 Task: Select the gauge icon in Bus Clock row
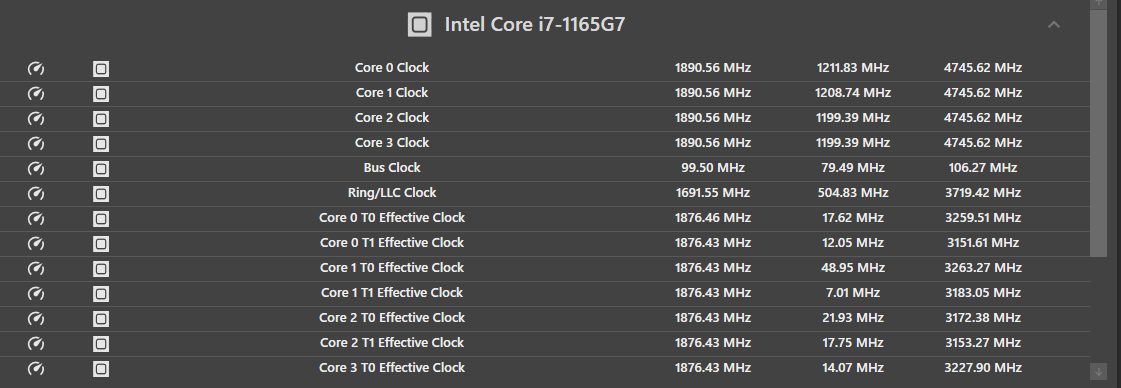(x=36, y=169)
